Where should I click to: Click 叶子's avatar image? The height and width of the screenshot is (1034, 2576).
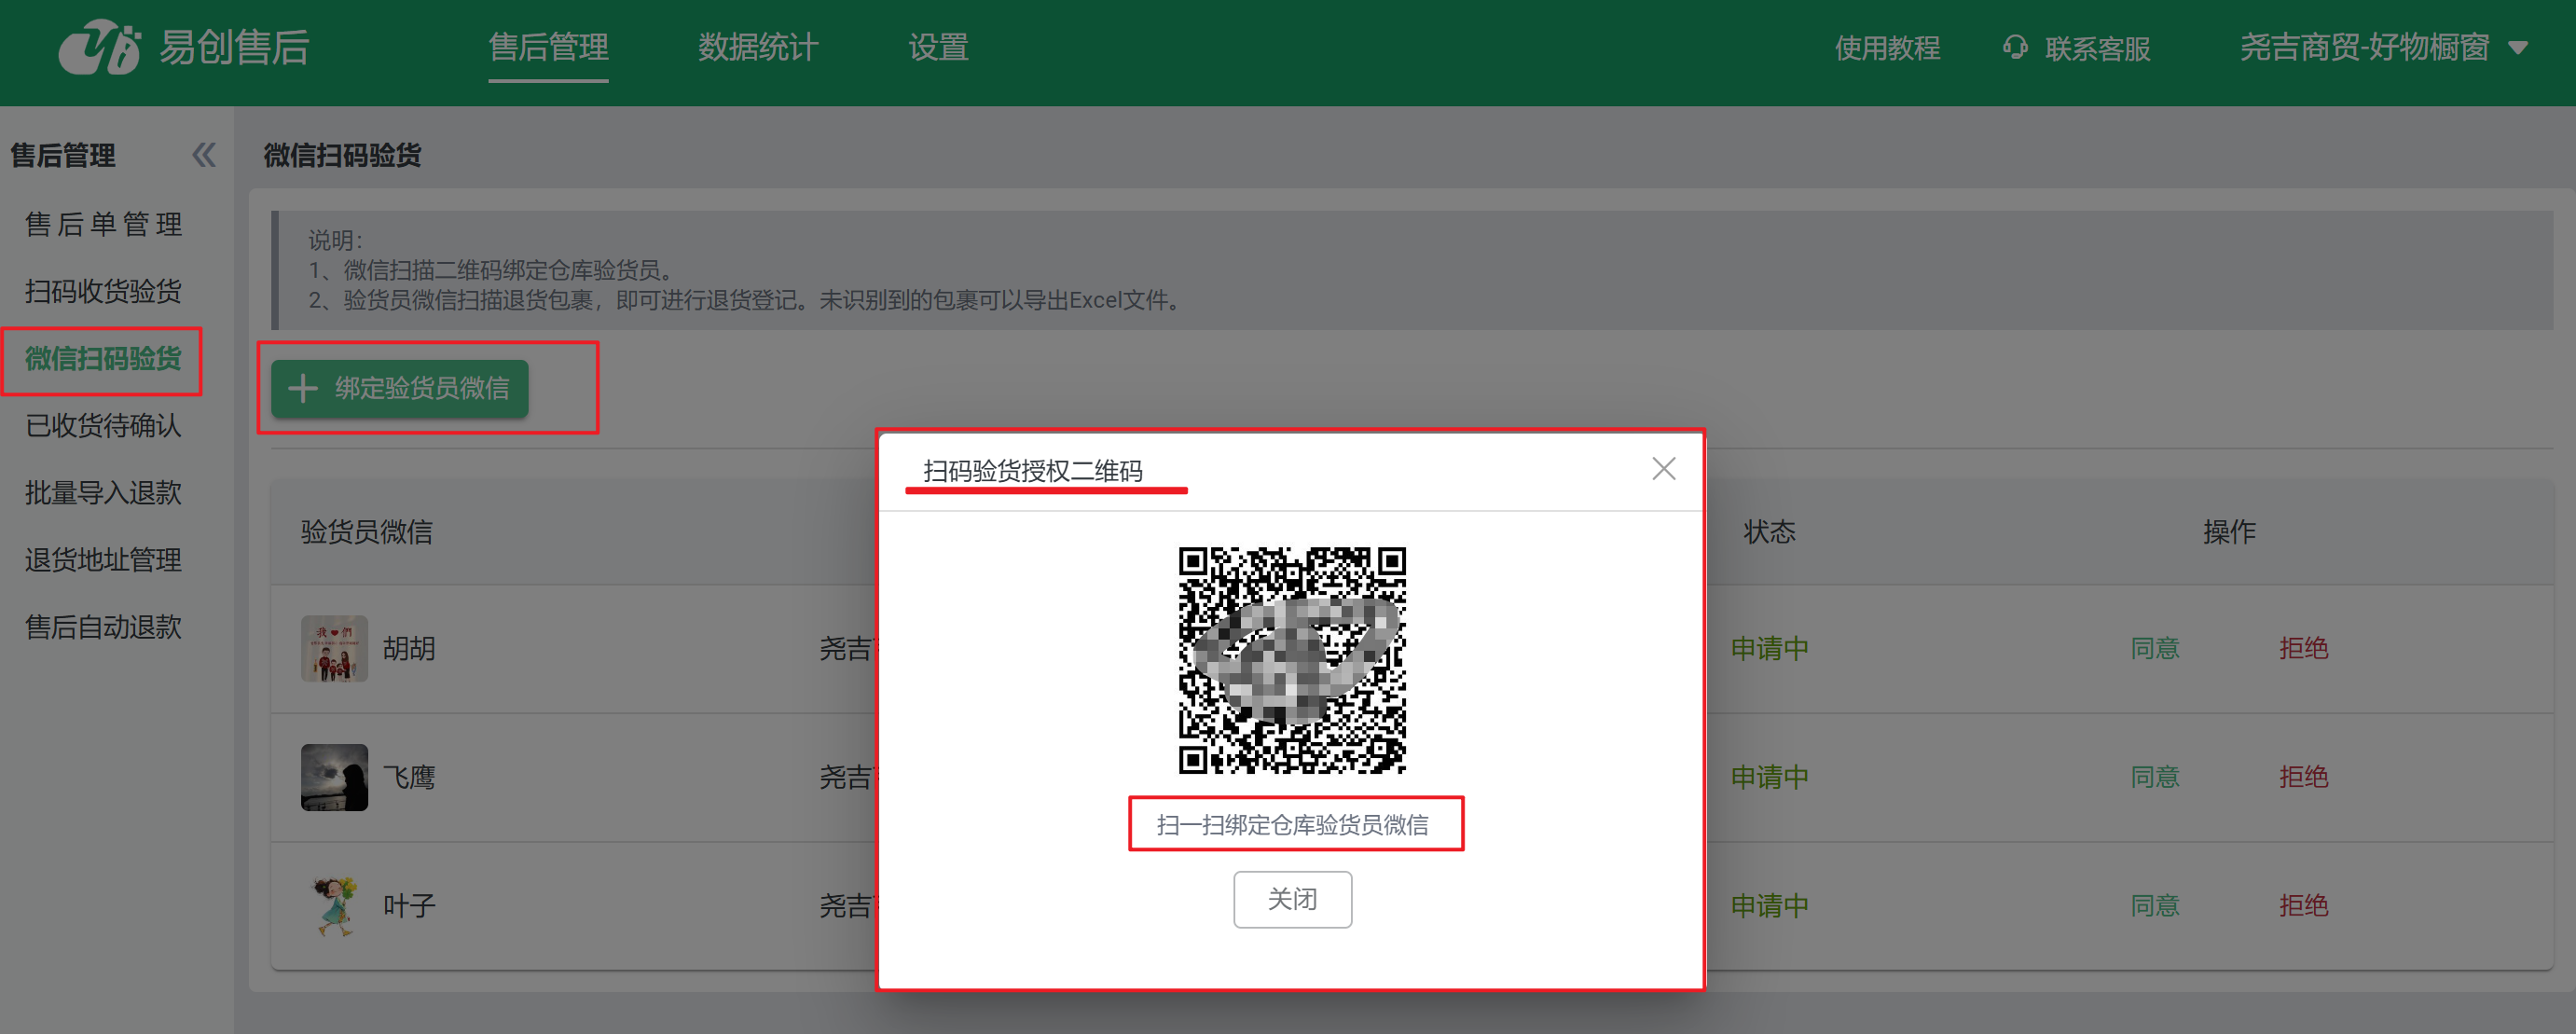point(334,905)
